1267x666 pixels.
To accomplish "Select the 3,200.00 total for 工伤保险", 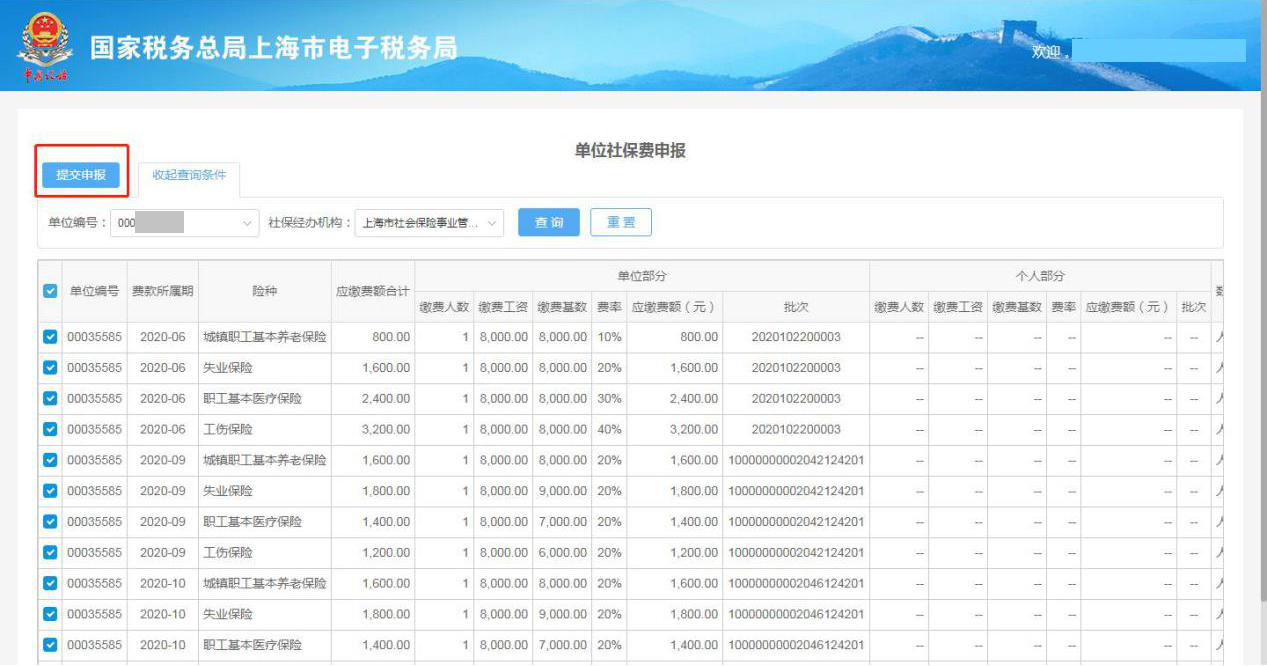I will (x=373, y=430).
